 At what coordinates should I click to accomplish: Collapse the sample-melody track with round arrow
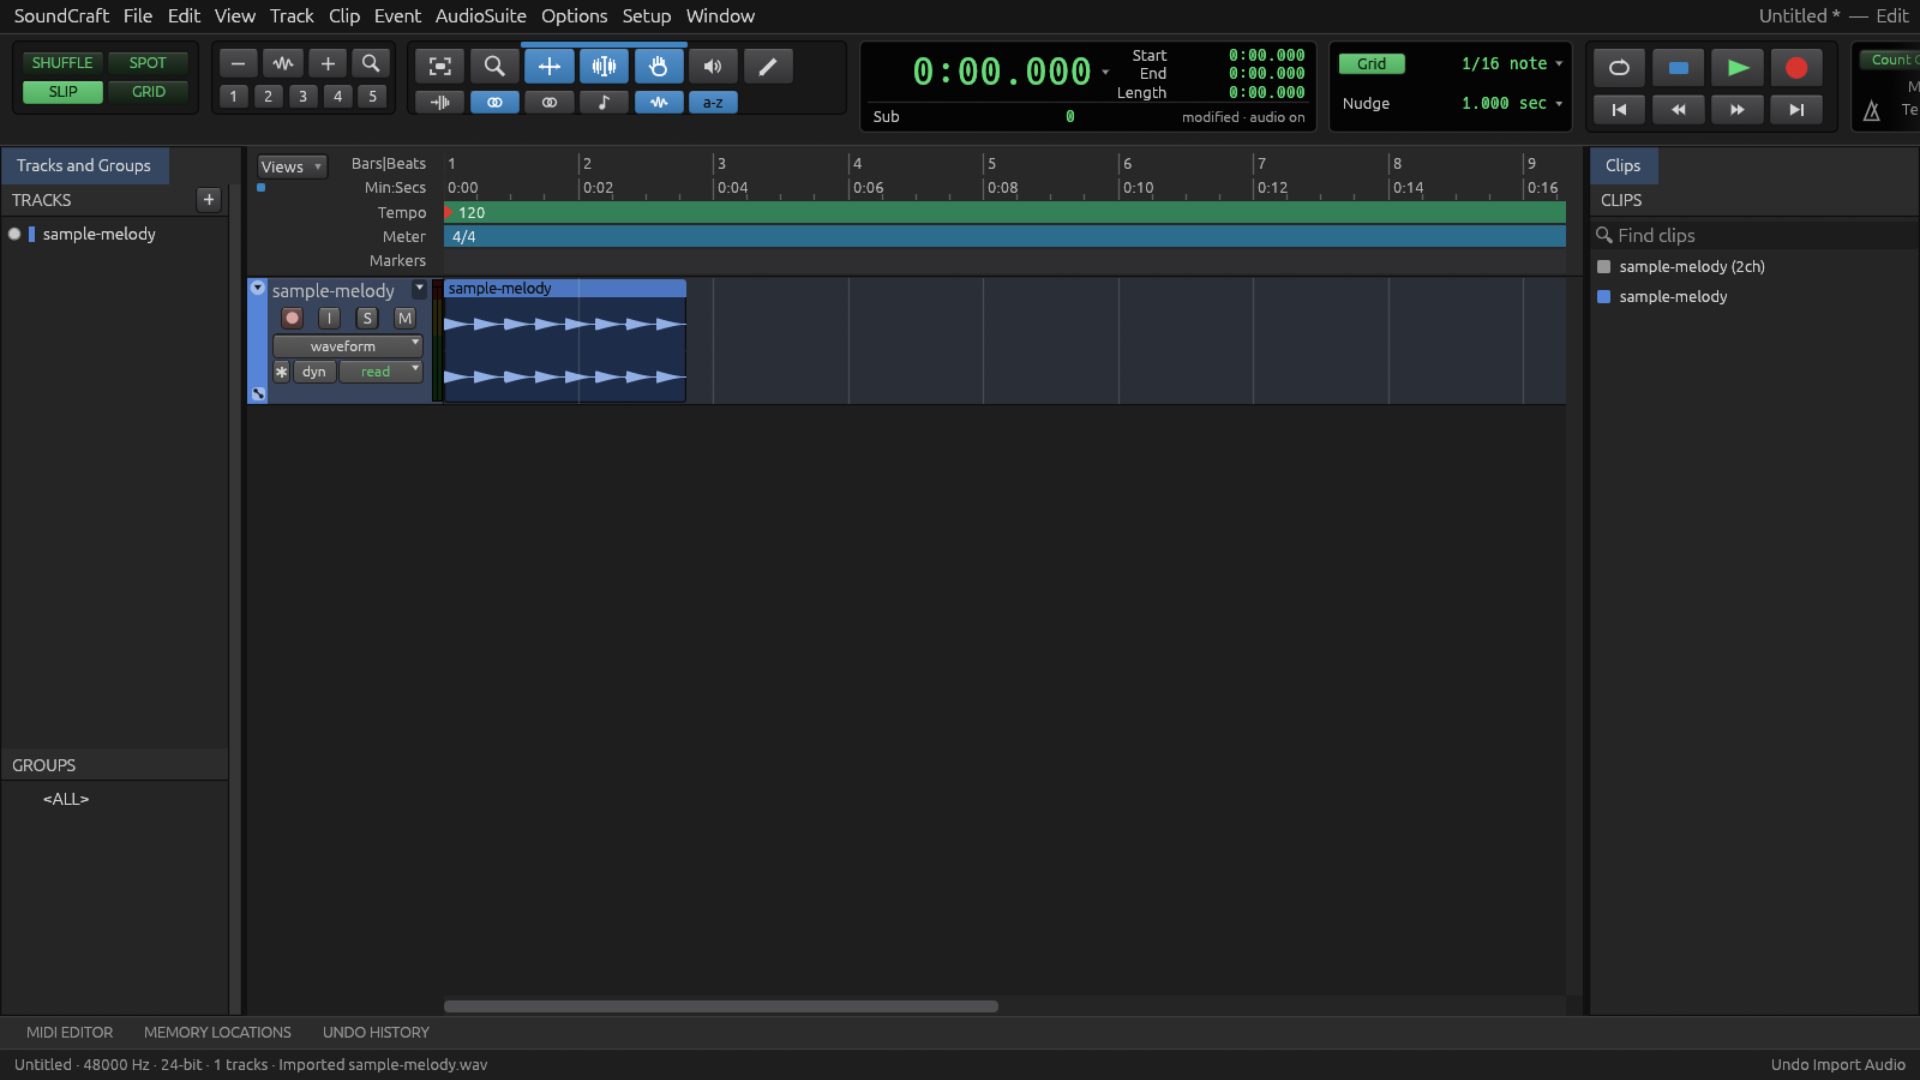coord(257,288)
